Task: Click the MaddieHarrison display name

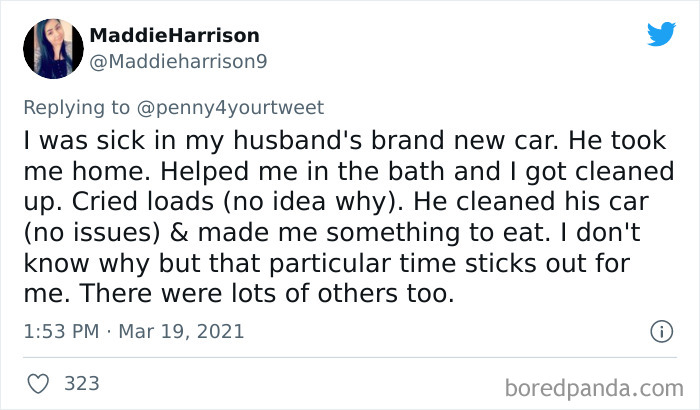Action: [174, 36]
